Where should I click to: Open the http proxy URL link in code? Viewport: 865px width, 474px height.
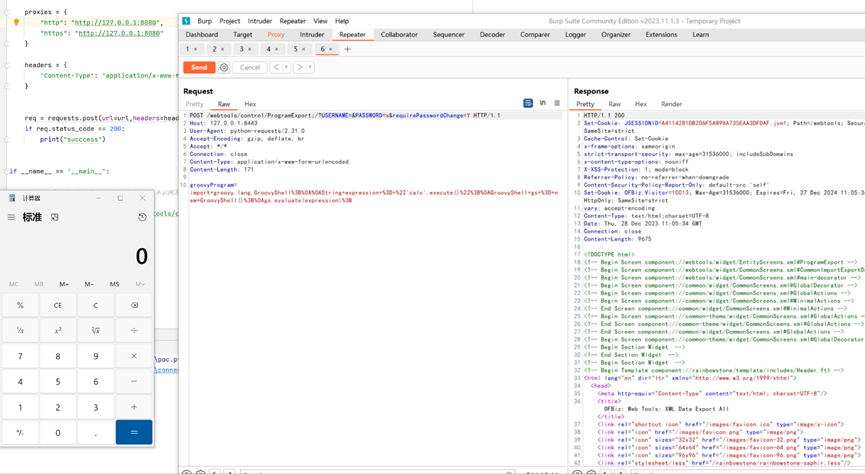click(117, 23)
